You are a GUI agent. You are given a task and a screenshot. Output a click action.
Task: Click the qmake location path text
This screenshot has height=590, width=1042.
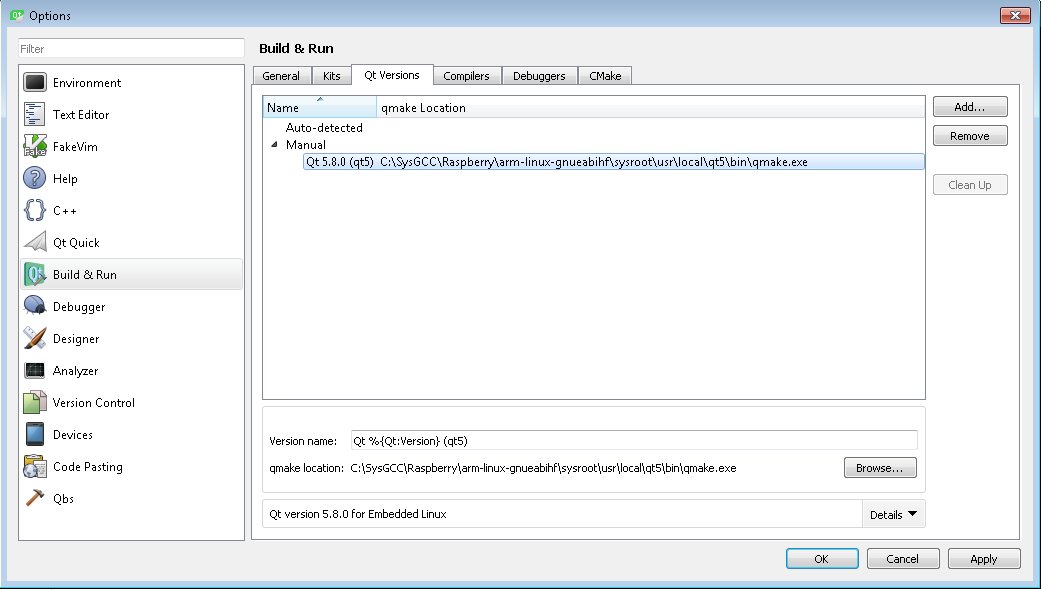[x=544, y=468]
